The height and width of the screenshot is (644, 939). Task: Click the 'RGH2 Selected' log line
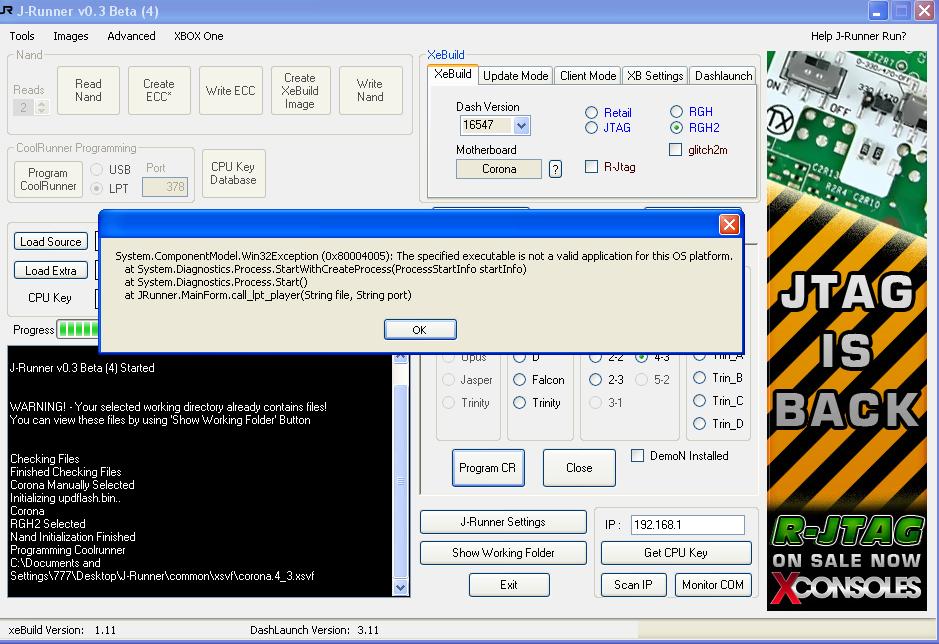[48, 524]
